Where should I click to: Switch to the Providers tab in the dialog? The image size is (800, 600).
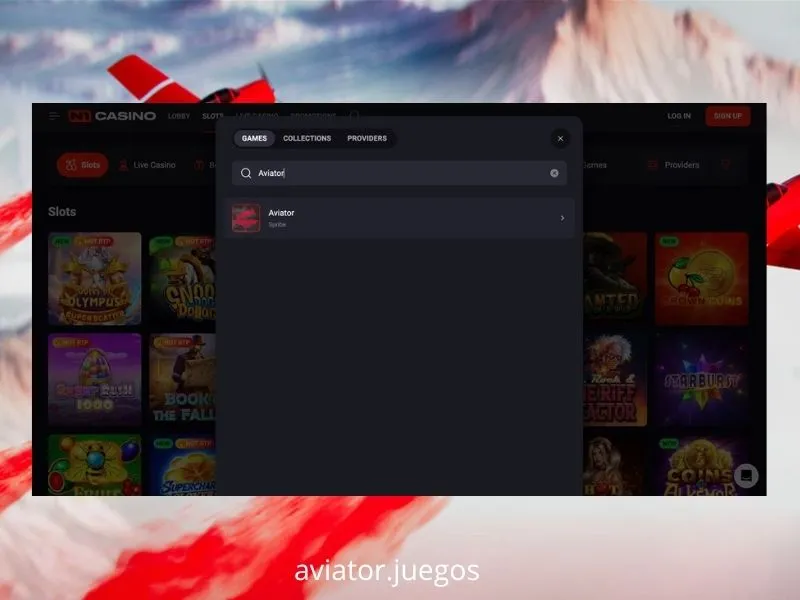point(367,138)
